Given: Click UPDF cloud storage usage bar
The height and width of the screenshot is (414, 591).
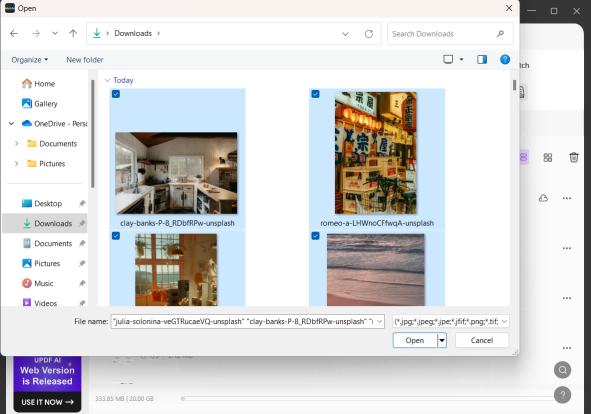Looking at the screenshot, I should (x=367, y=399).
